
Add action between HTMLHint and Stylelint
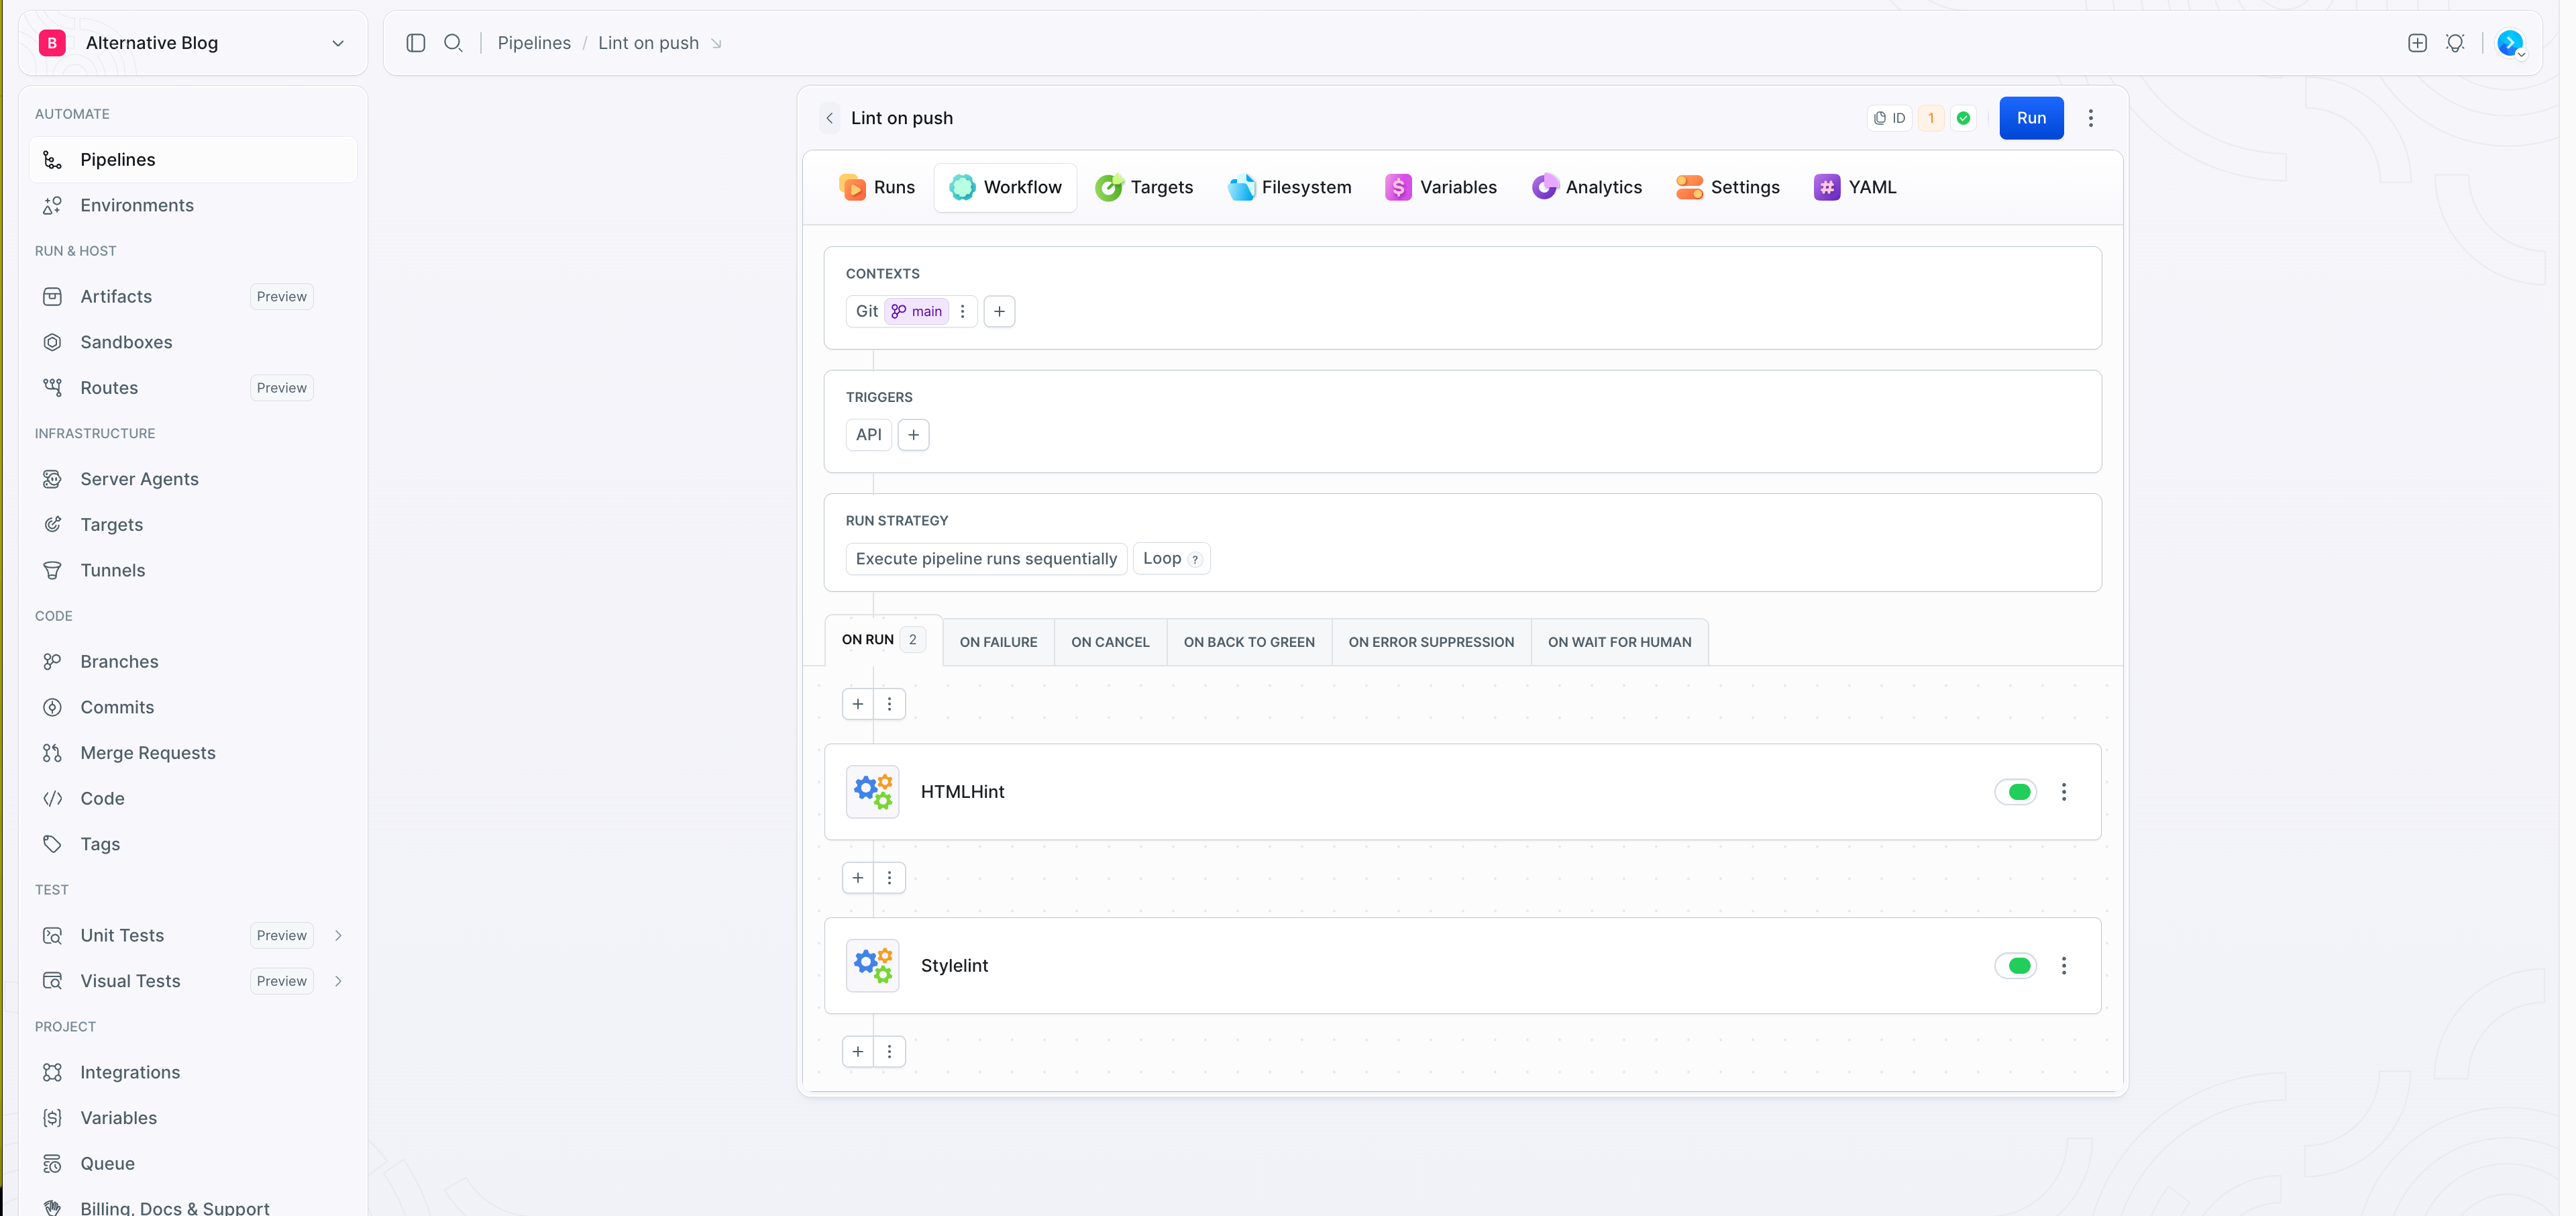[858, 878]
